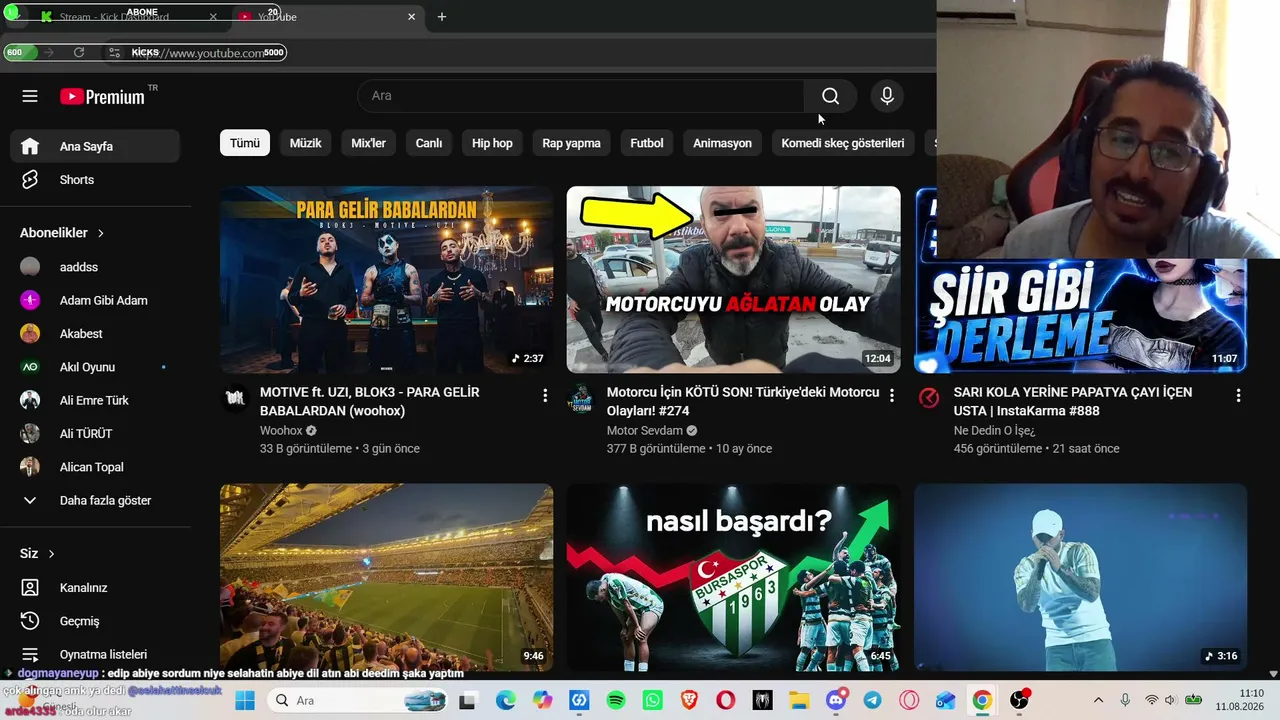Filter the feed by Hip hop
Viewport: 1280px width, 720px height.
pyautogui.click(x=492, y=143)
